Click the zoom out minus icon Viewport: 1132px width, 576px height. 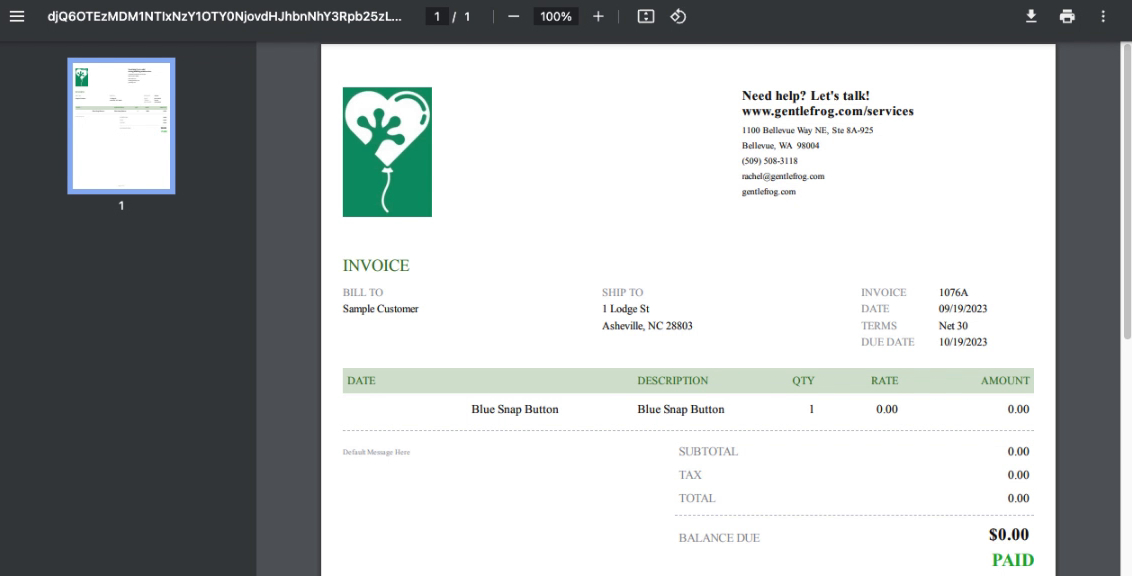(x=513, y=16)
